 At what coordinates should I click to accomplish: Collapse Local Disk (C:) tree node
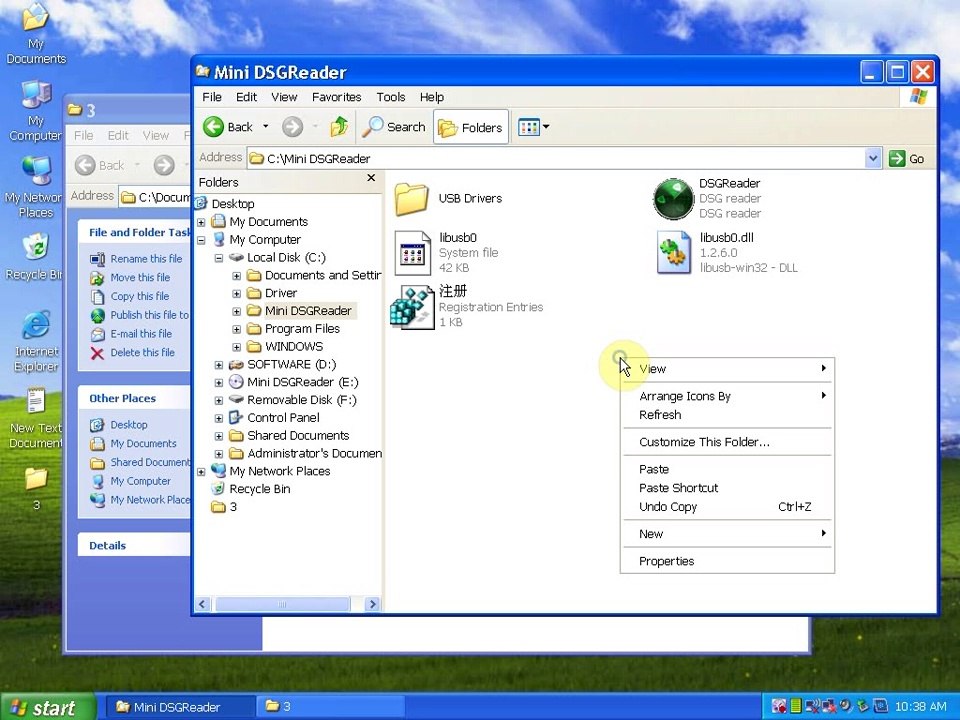(219, 258)
